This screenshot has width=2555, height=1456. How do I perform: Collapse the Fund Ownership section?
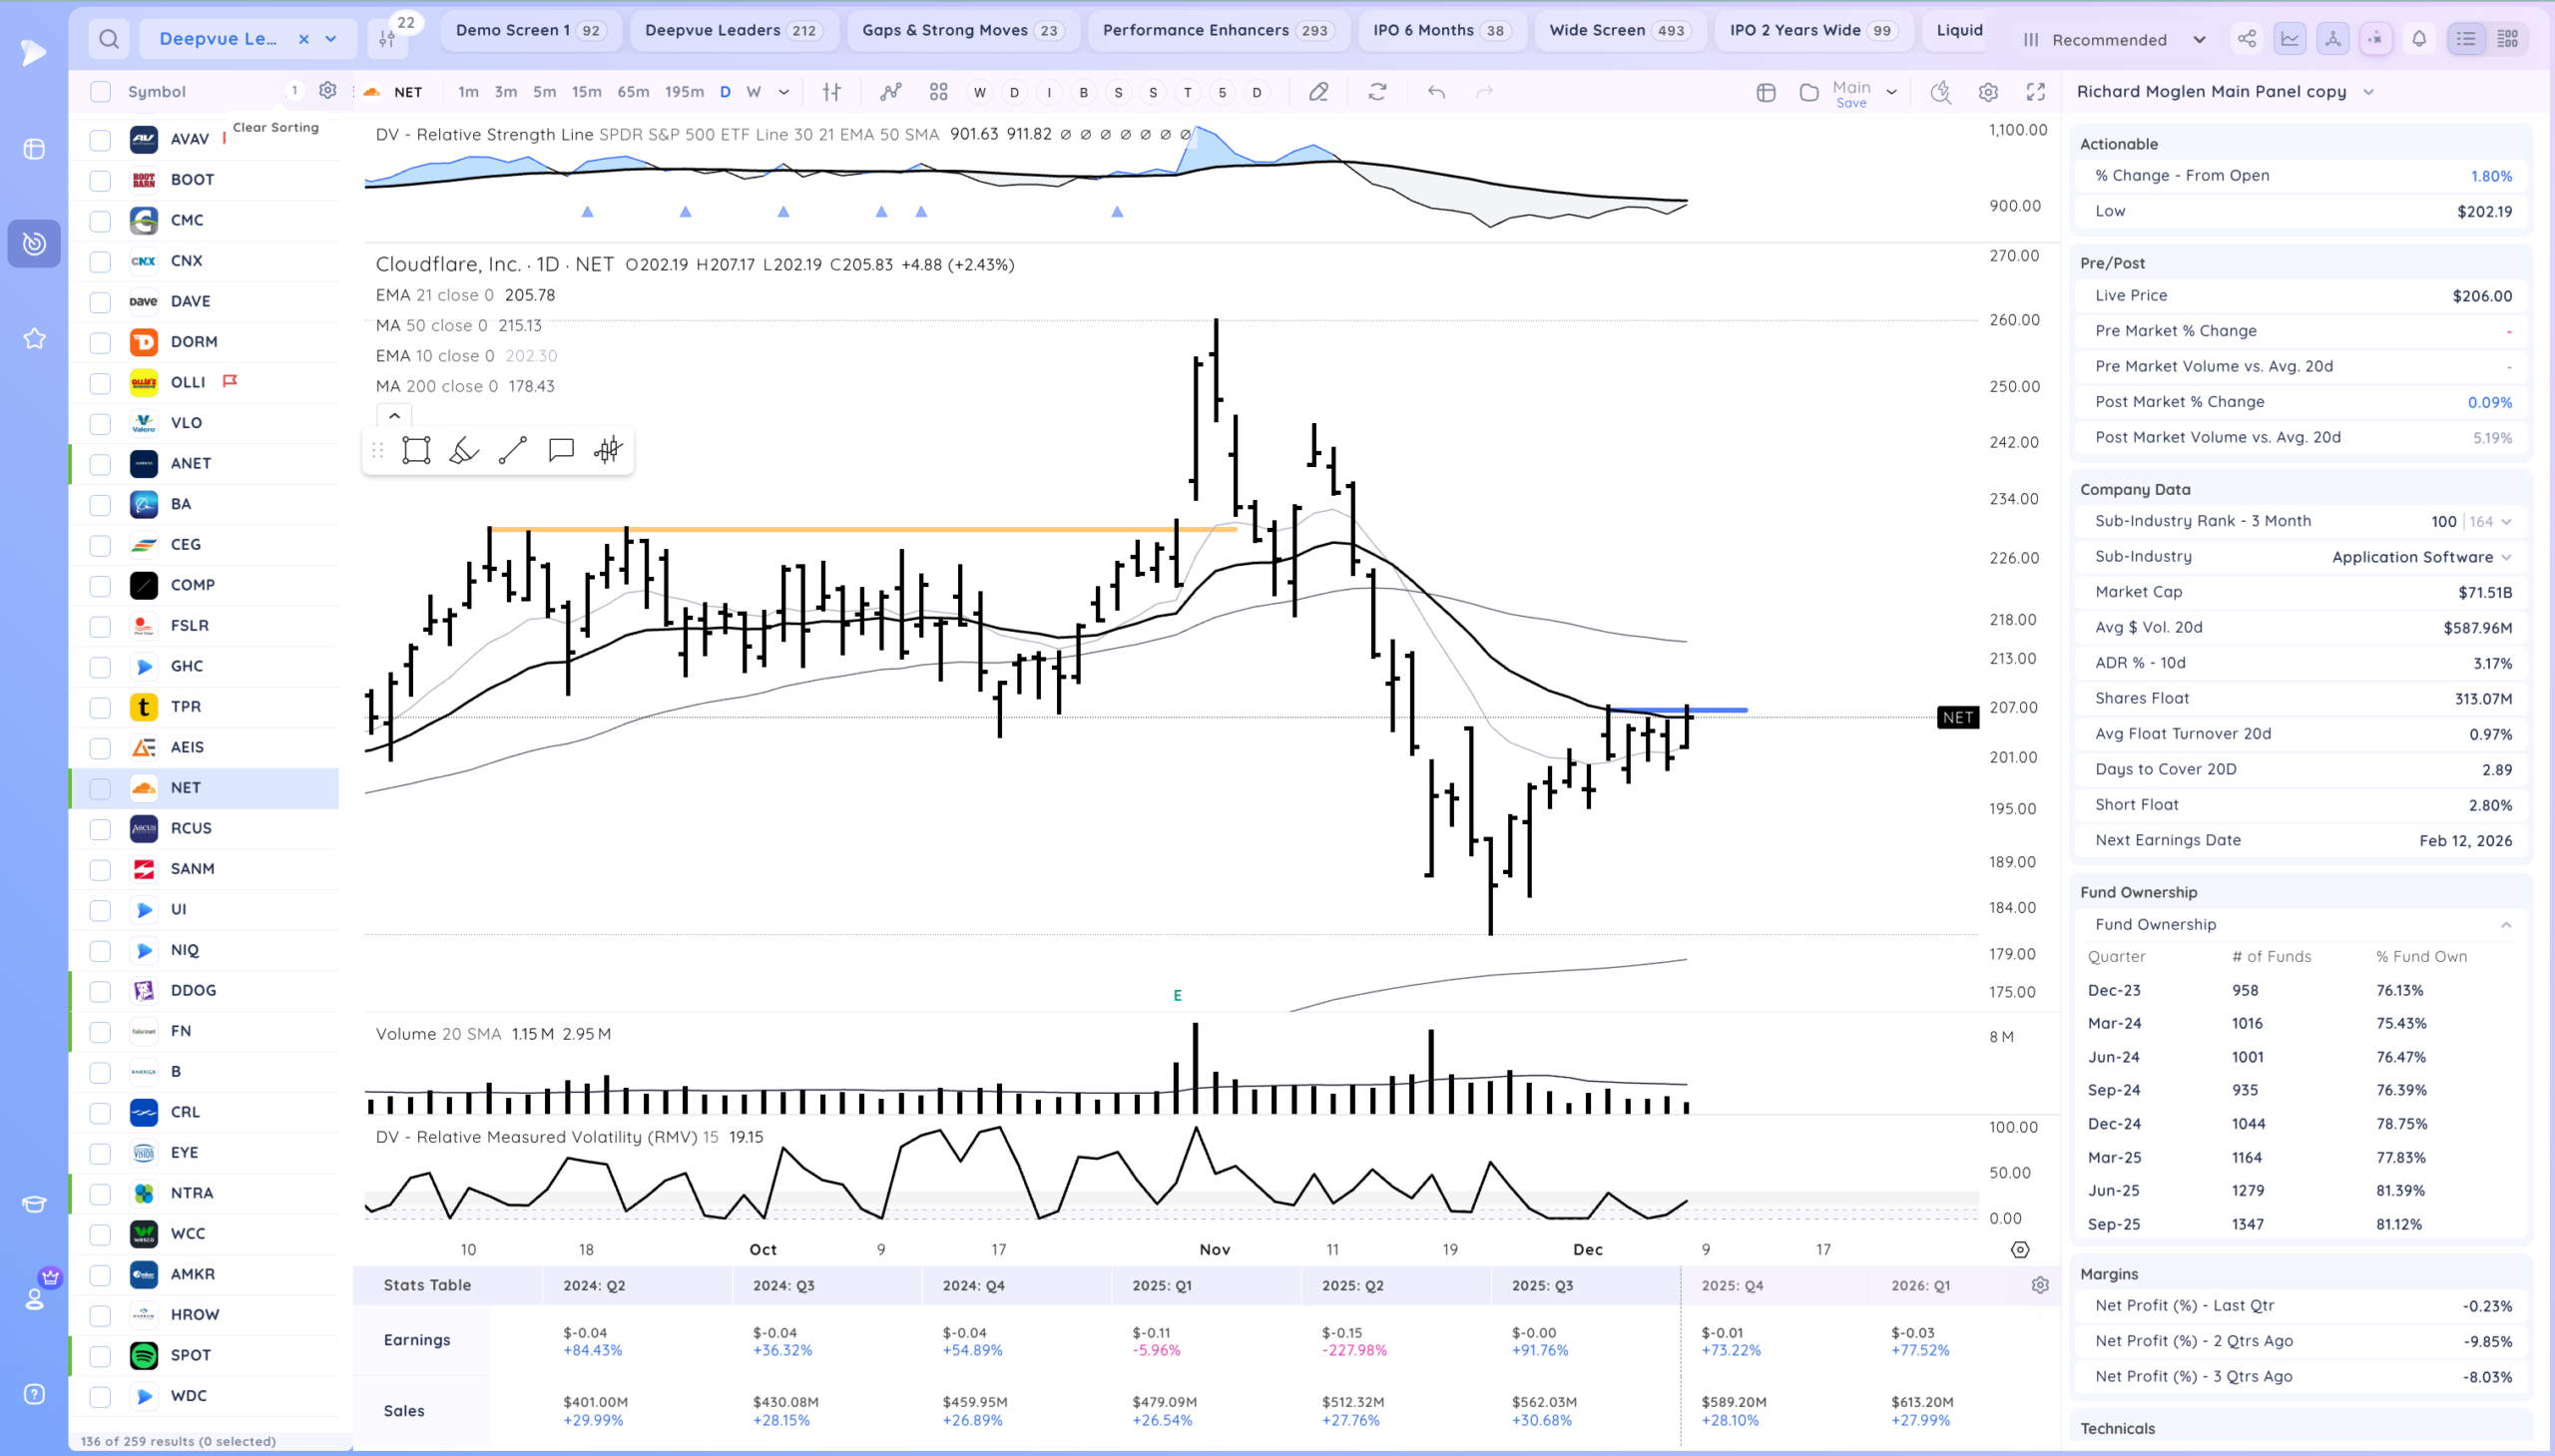(x=2506, y=925)
